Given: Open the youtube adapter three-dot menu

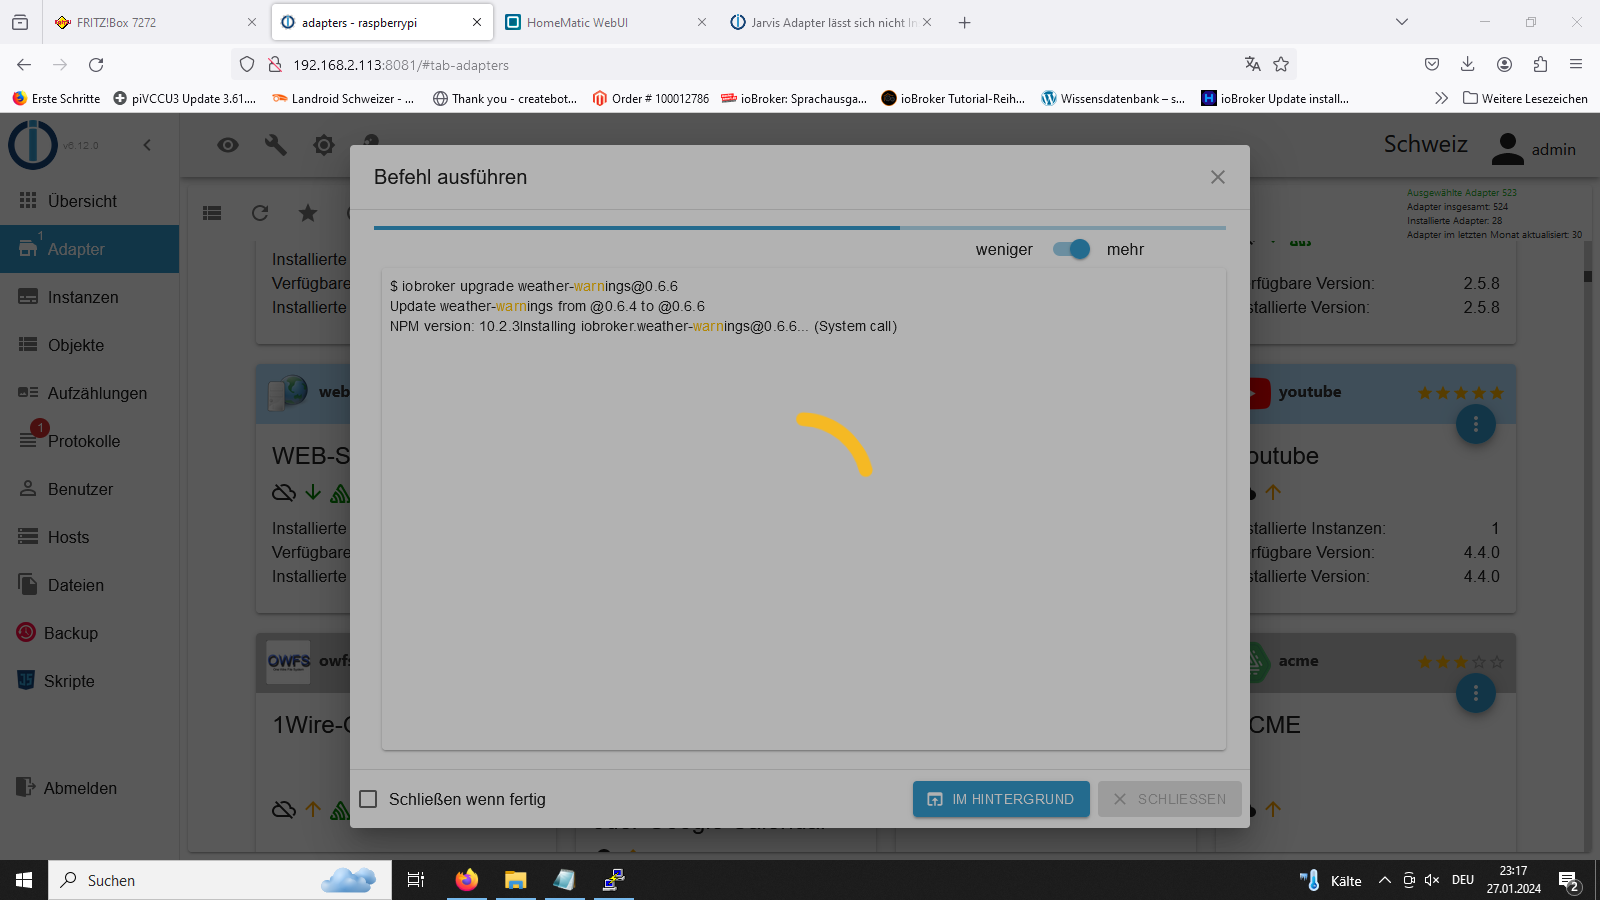Looking at the screenshot, I should tap(1475, 424).
